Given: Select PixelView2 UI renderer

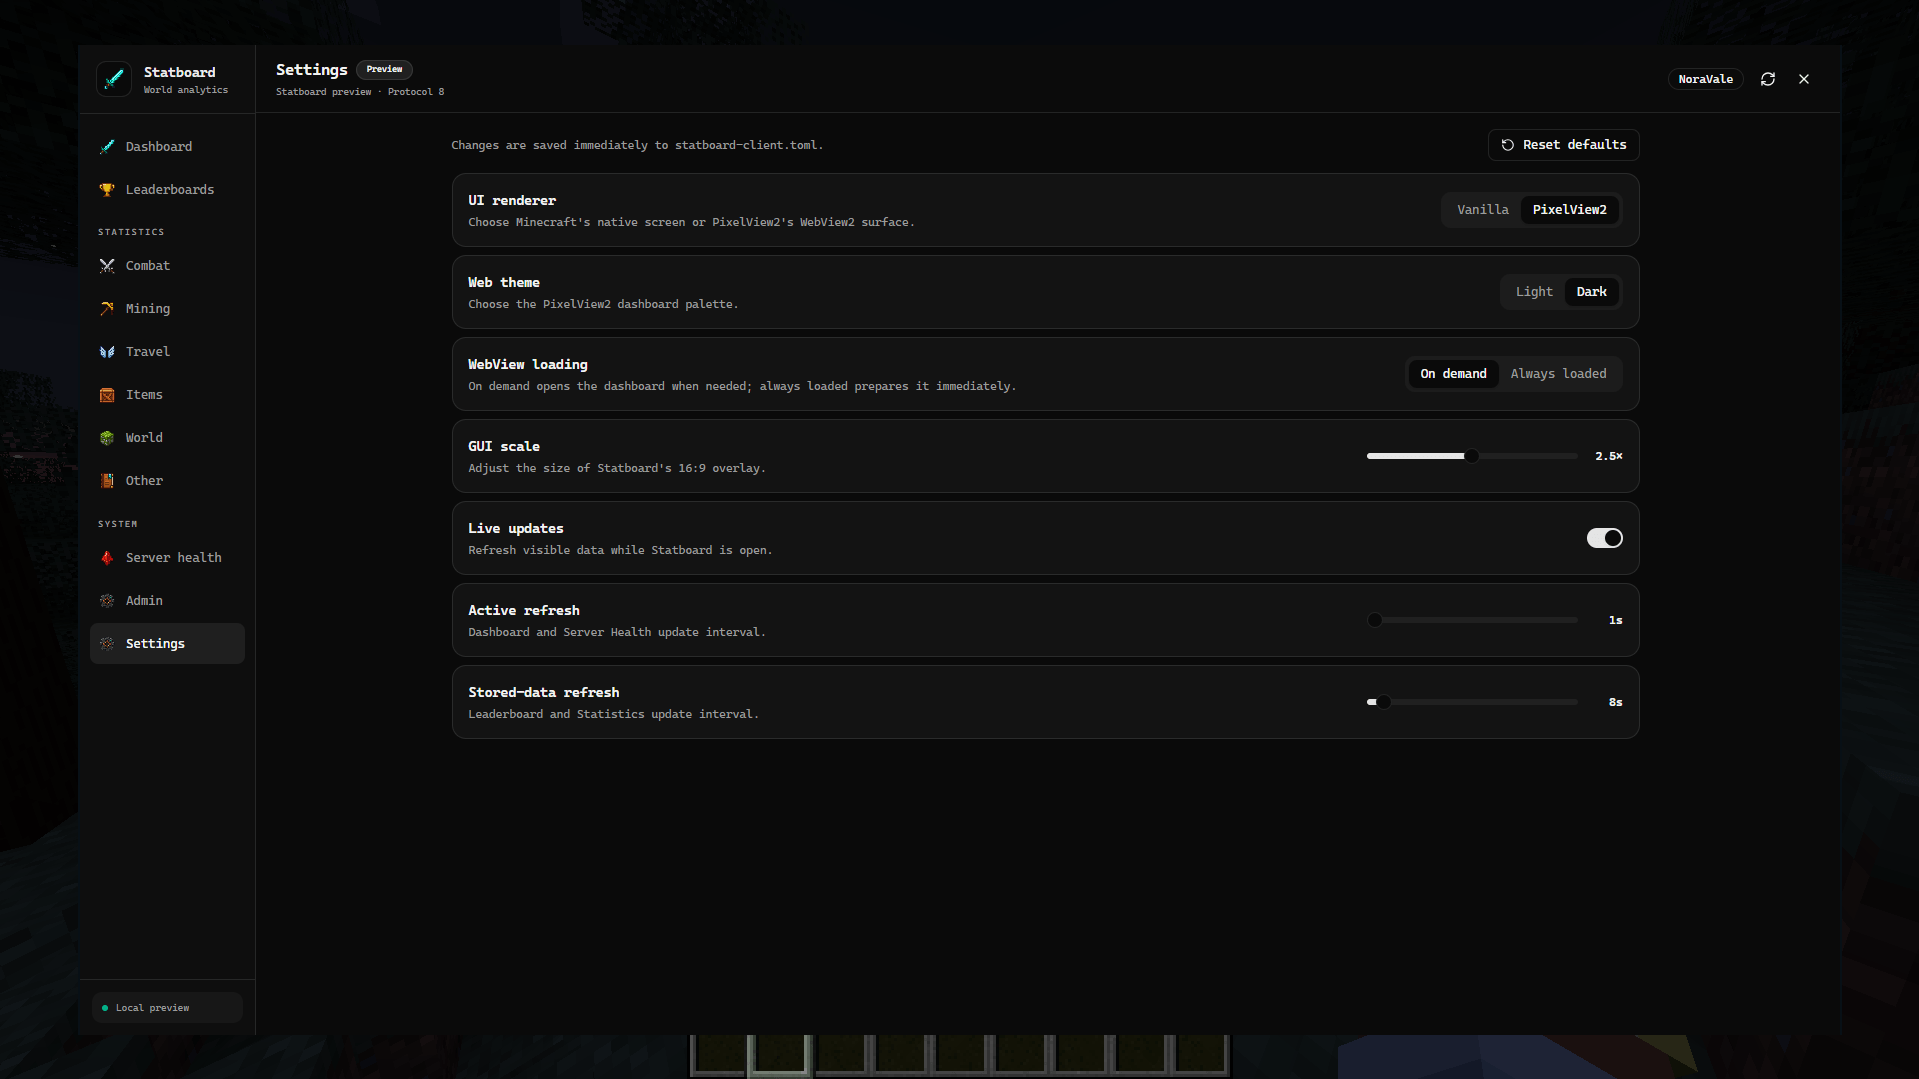Looking at the screenshot, I should coord(1569,210).
